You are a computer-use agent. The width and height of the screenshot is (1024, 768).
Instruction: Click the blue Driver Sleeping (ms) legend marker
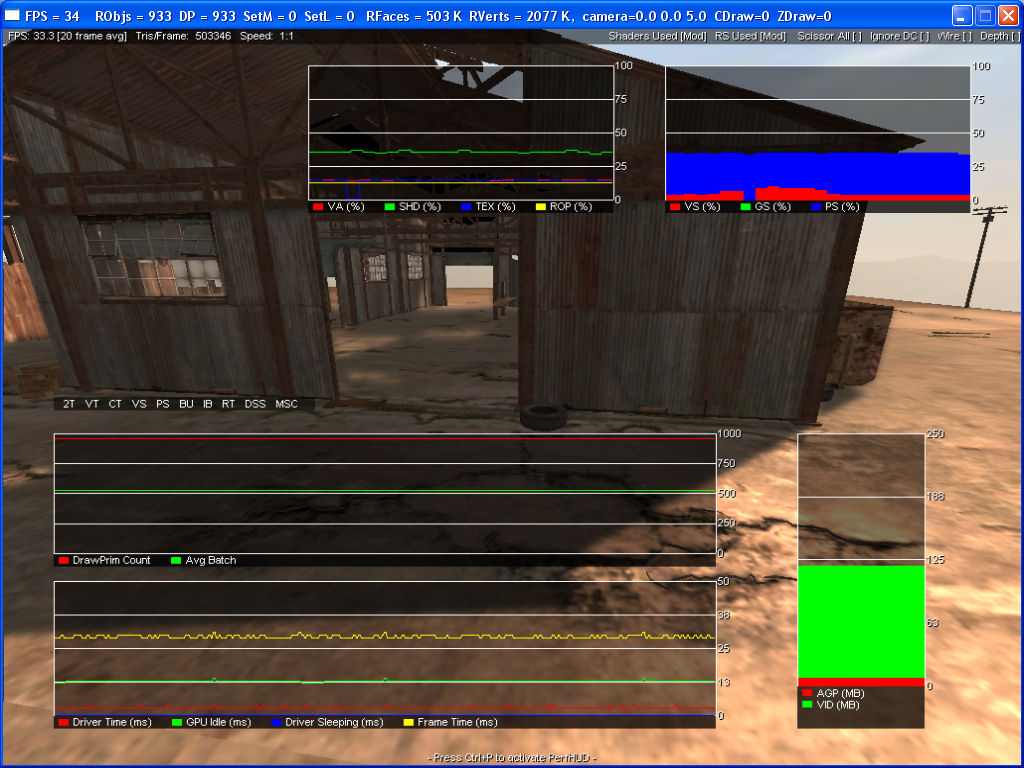[x=275, y=722]
